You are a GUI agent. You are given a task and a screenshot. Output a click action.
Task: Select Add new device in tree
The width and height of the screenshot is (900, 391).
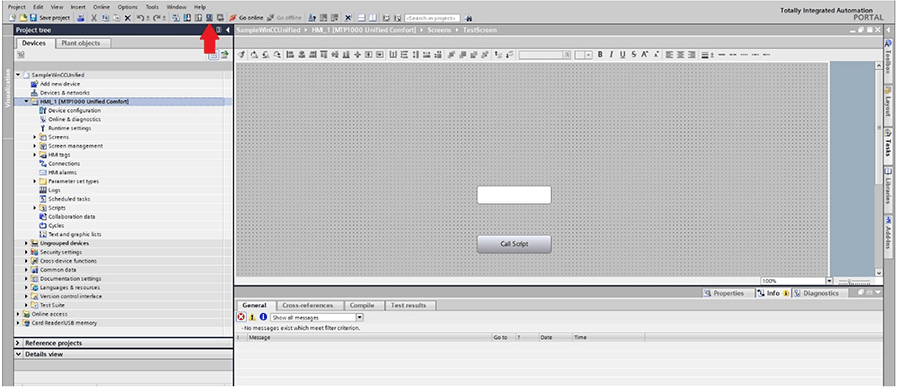click(x=60, y=84)
